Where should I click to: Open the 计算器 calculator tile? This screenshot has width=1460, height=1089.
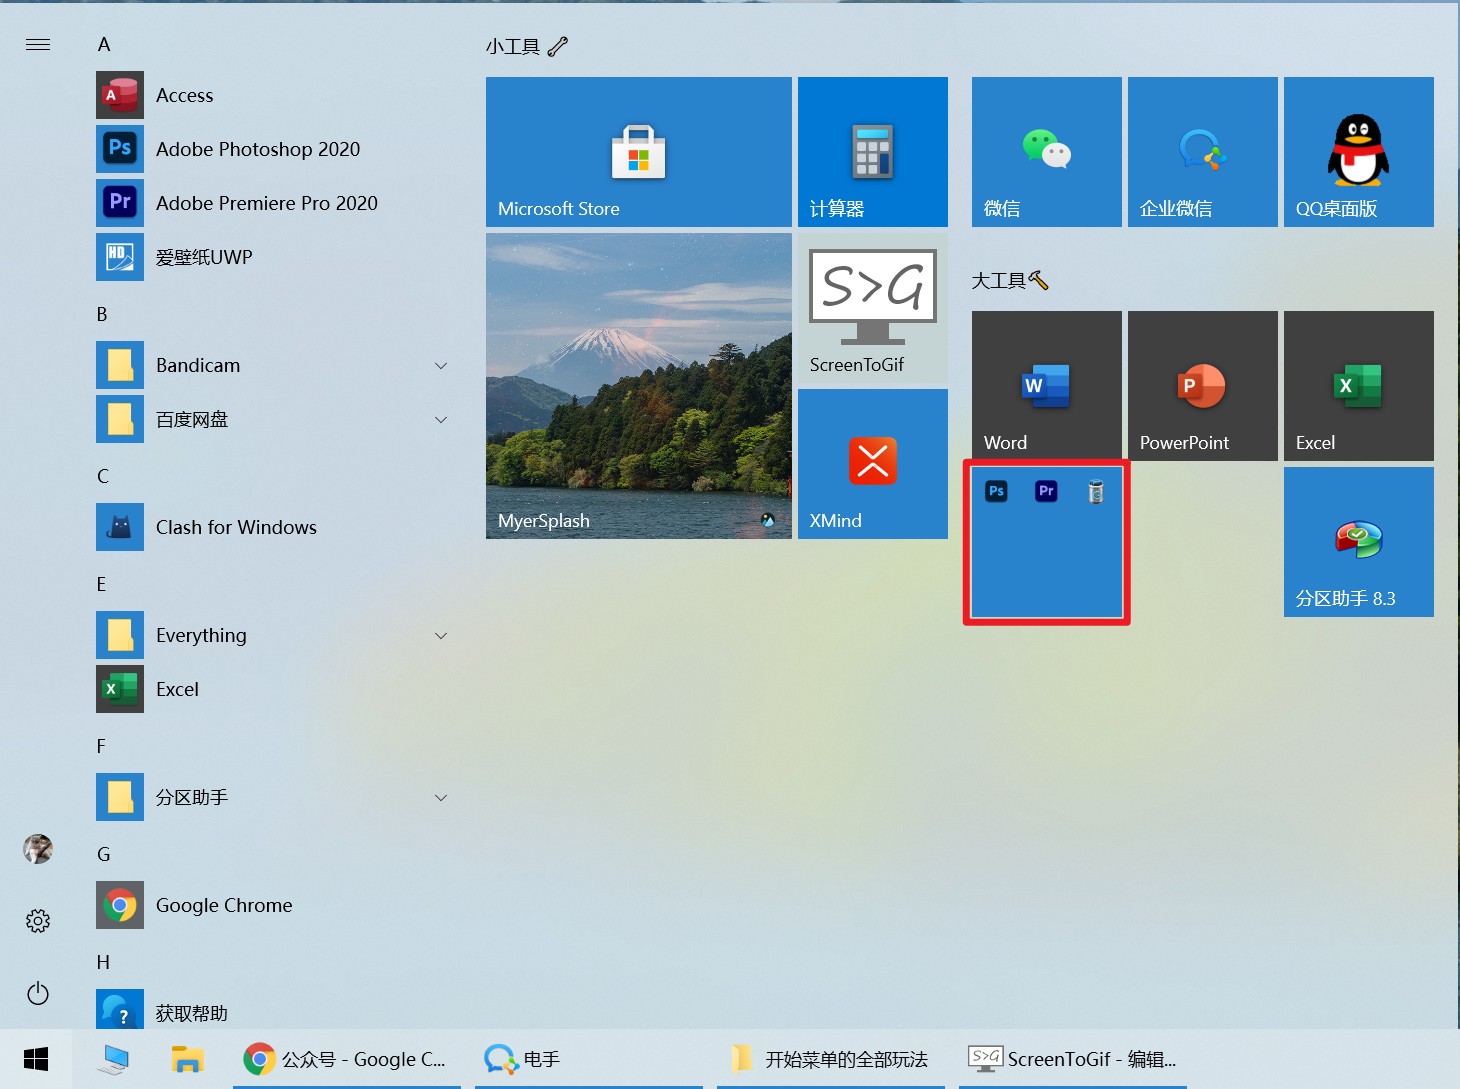873,152
